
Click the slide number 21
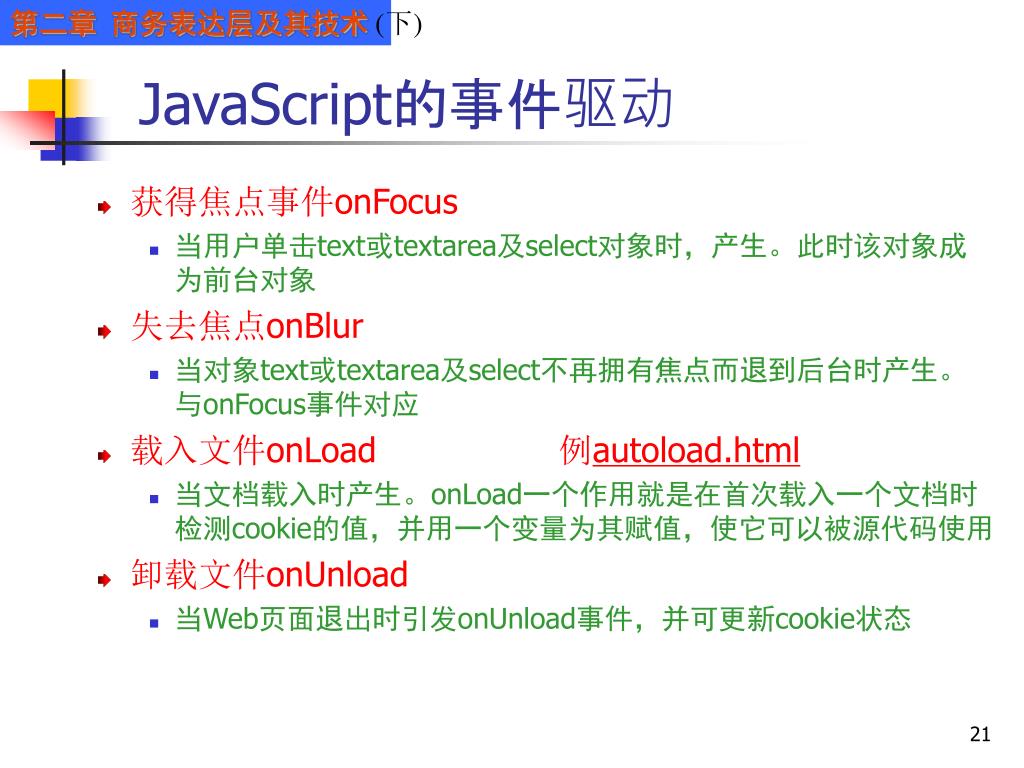pos(980,734)
